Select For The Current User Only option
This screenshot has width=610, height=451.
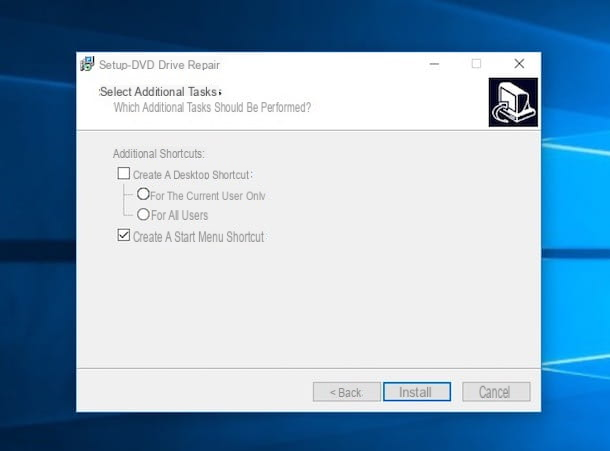pos(143,194)
